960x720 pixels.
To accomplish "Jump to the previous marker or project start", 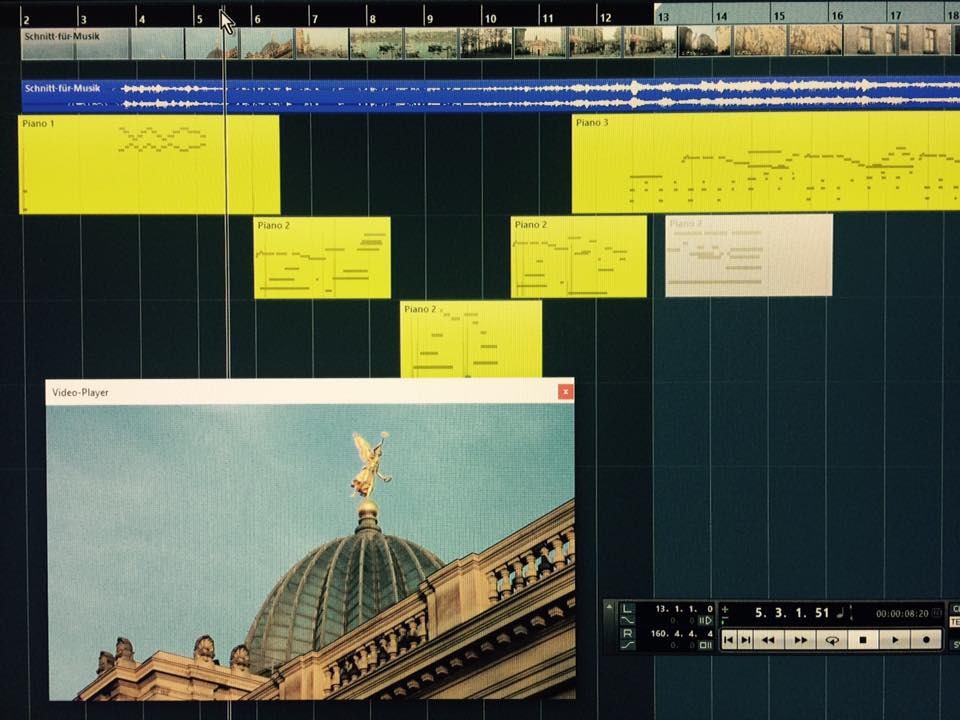I will (x=729, y=640).
